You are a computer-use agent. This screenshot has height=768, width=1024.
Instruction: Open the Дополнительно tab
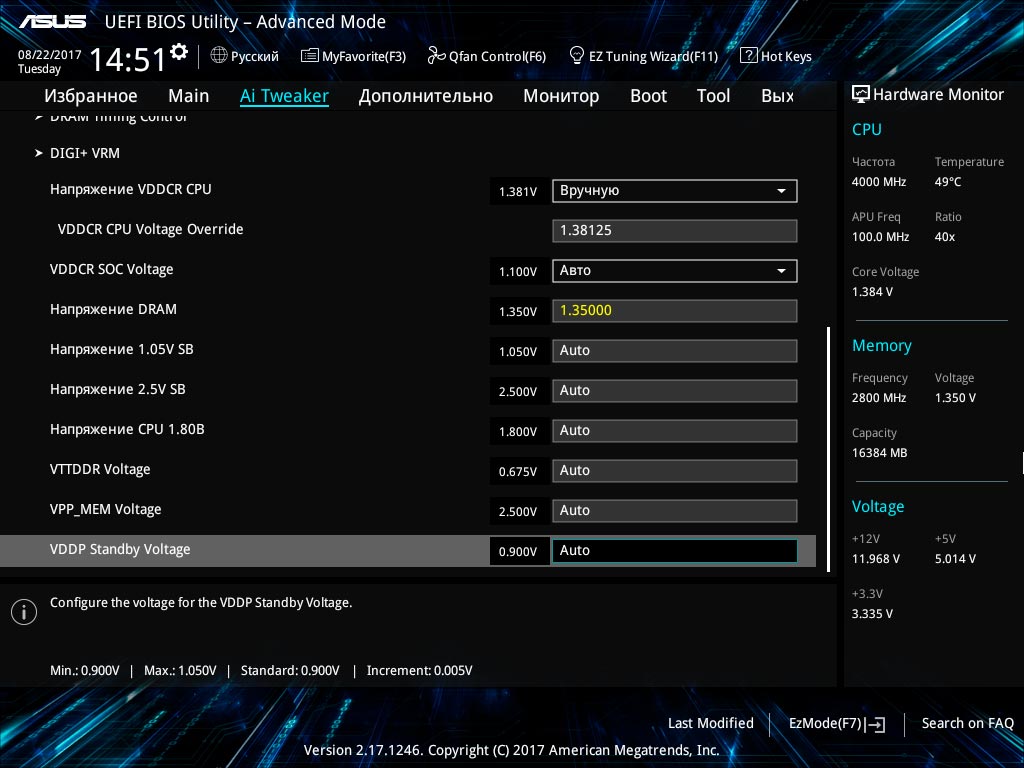pos(426,96)
